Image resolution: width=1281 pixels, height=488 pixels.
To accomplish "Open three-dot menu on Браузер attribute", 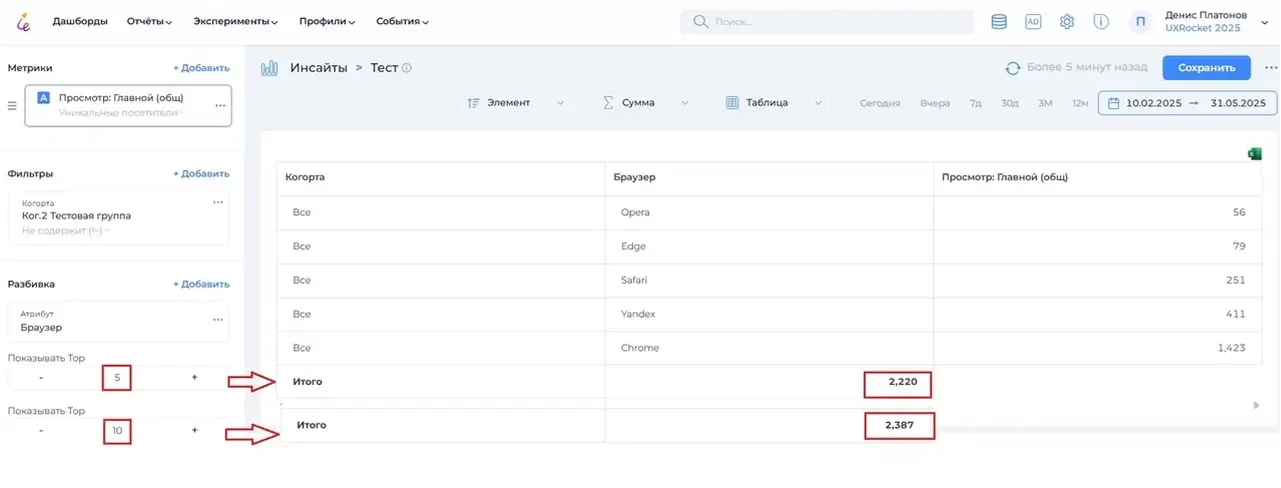I will 217,320.
